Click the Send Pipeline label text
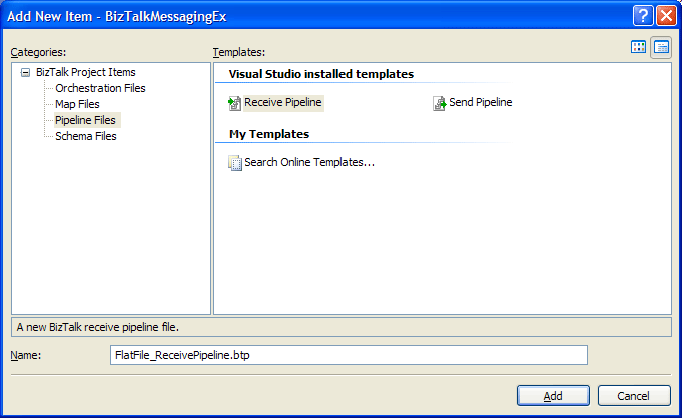The width and height of the screenshot is (682, 418). point(480,103)
